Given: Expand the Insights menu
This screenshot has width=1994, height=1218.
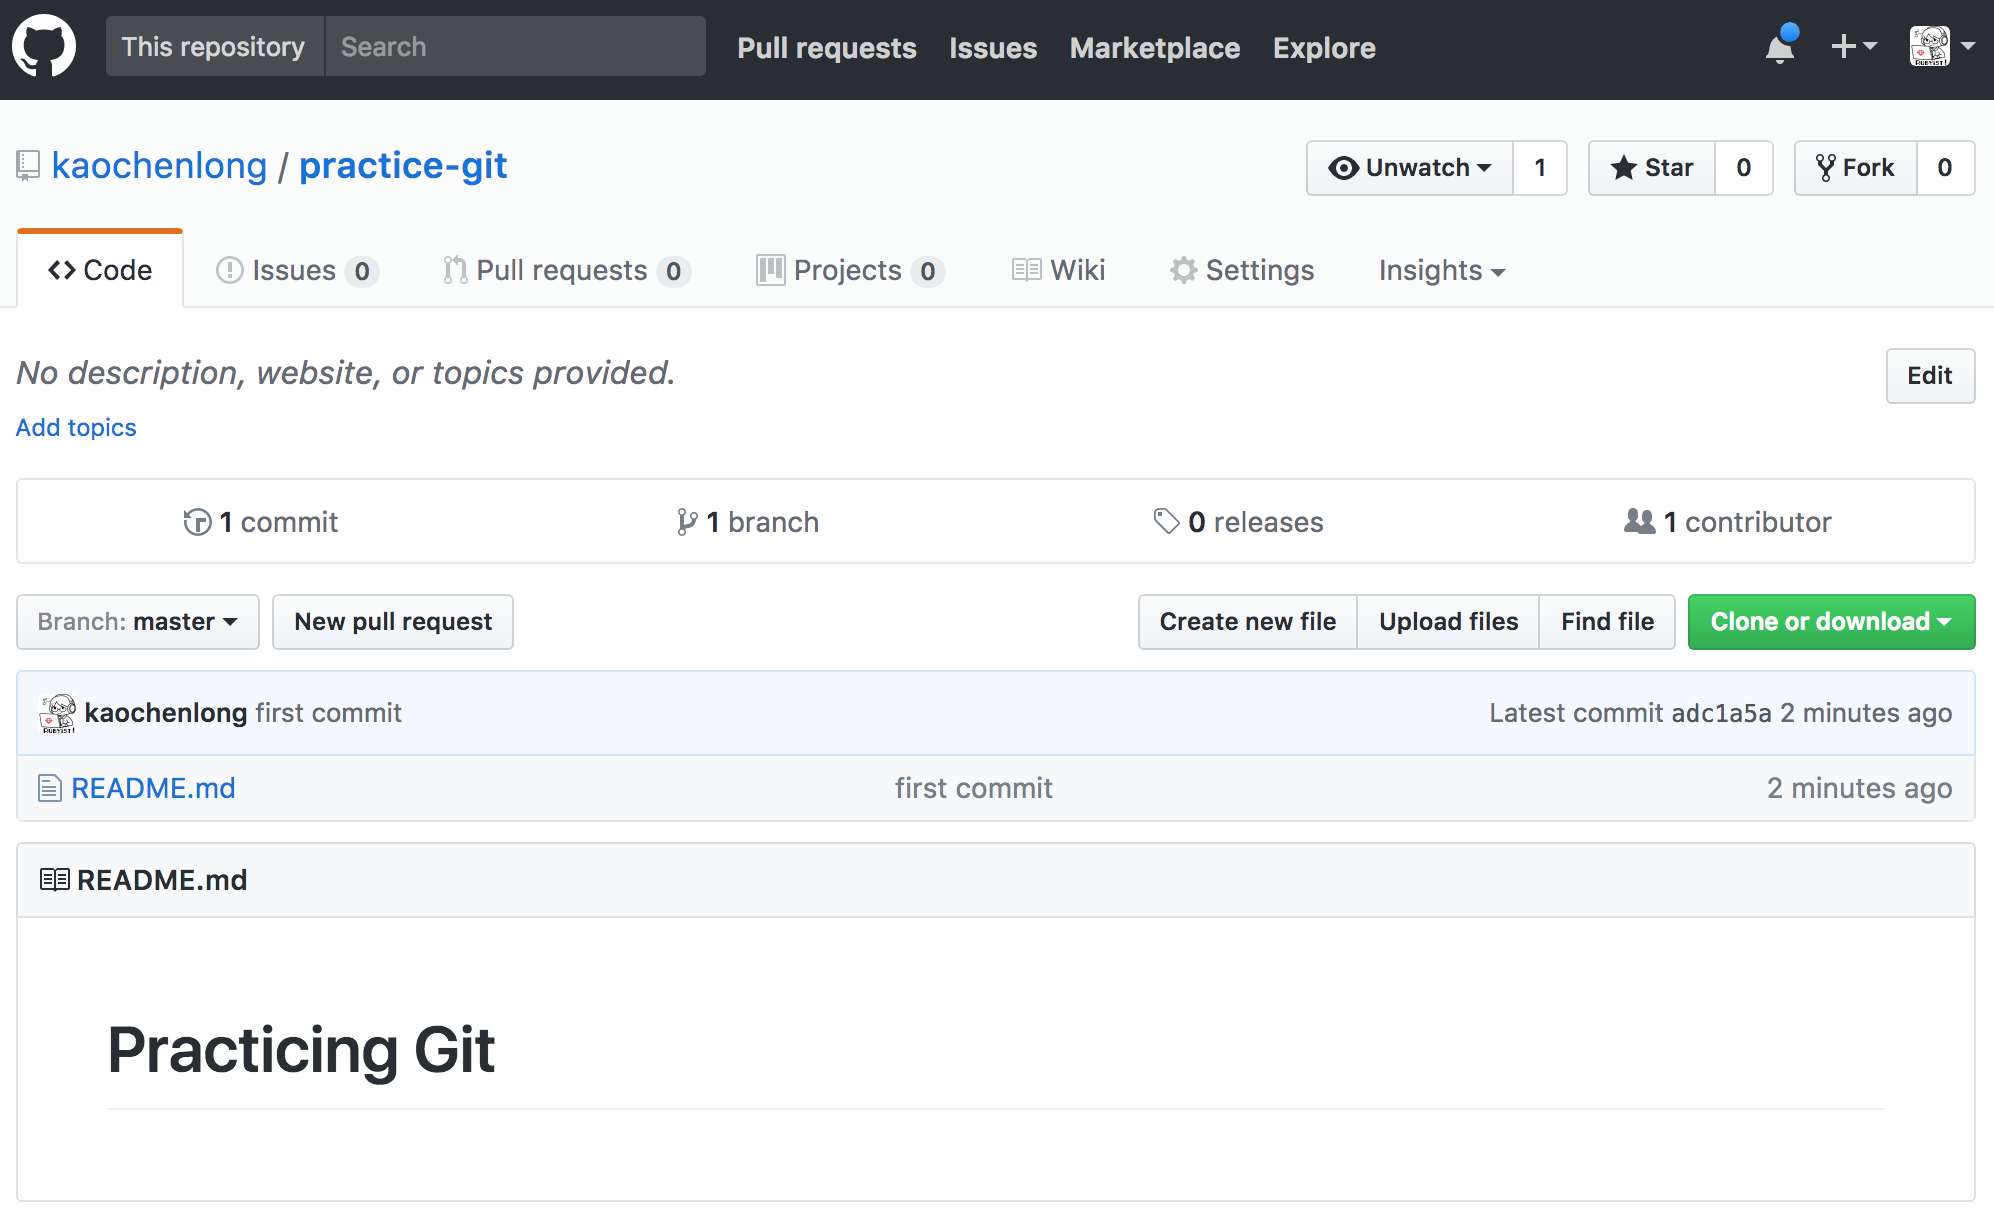Looking at the screenshot, I should [x=1440, y=270].
